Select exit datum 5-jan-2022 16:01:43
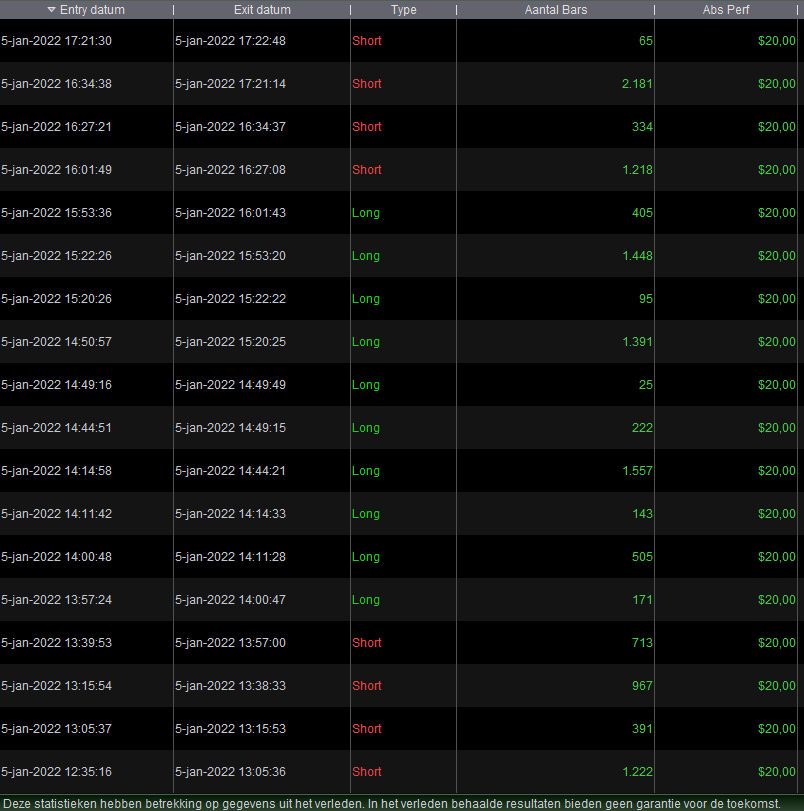 point(230,213)
